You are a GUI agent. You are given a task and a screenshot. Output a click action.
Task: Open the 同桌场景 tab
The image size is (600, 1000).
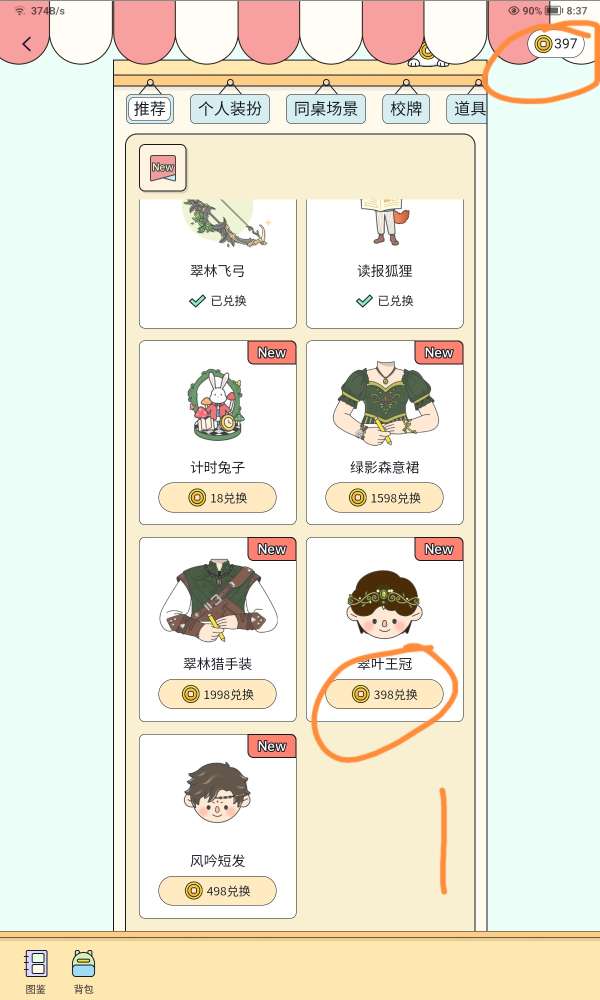point(326,108)
